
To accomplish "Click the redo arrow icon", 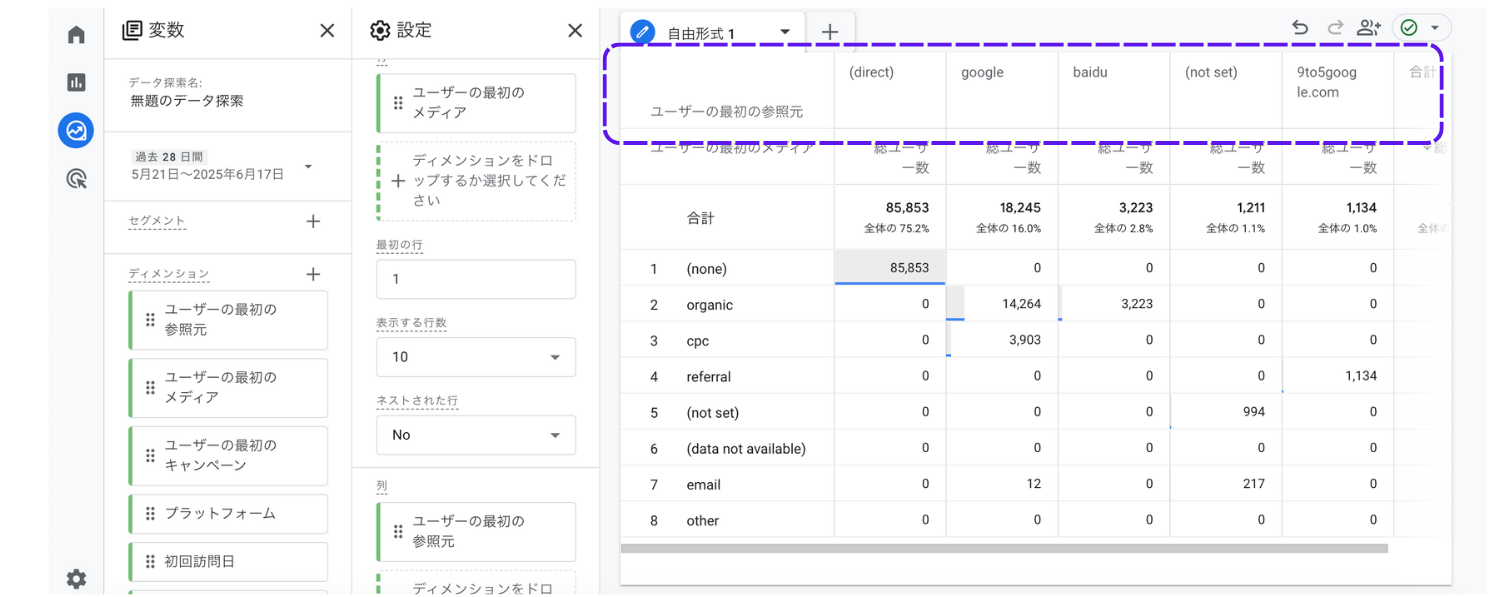I will click(1335, 28).
